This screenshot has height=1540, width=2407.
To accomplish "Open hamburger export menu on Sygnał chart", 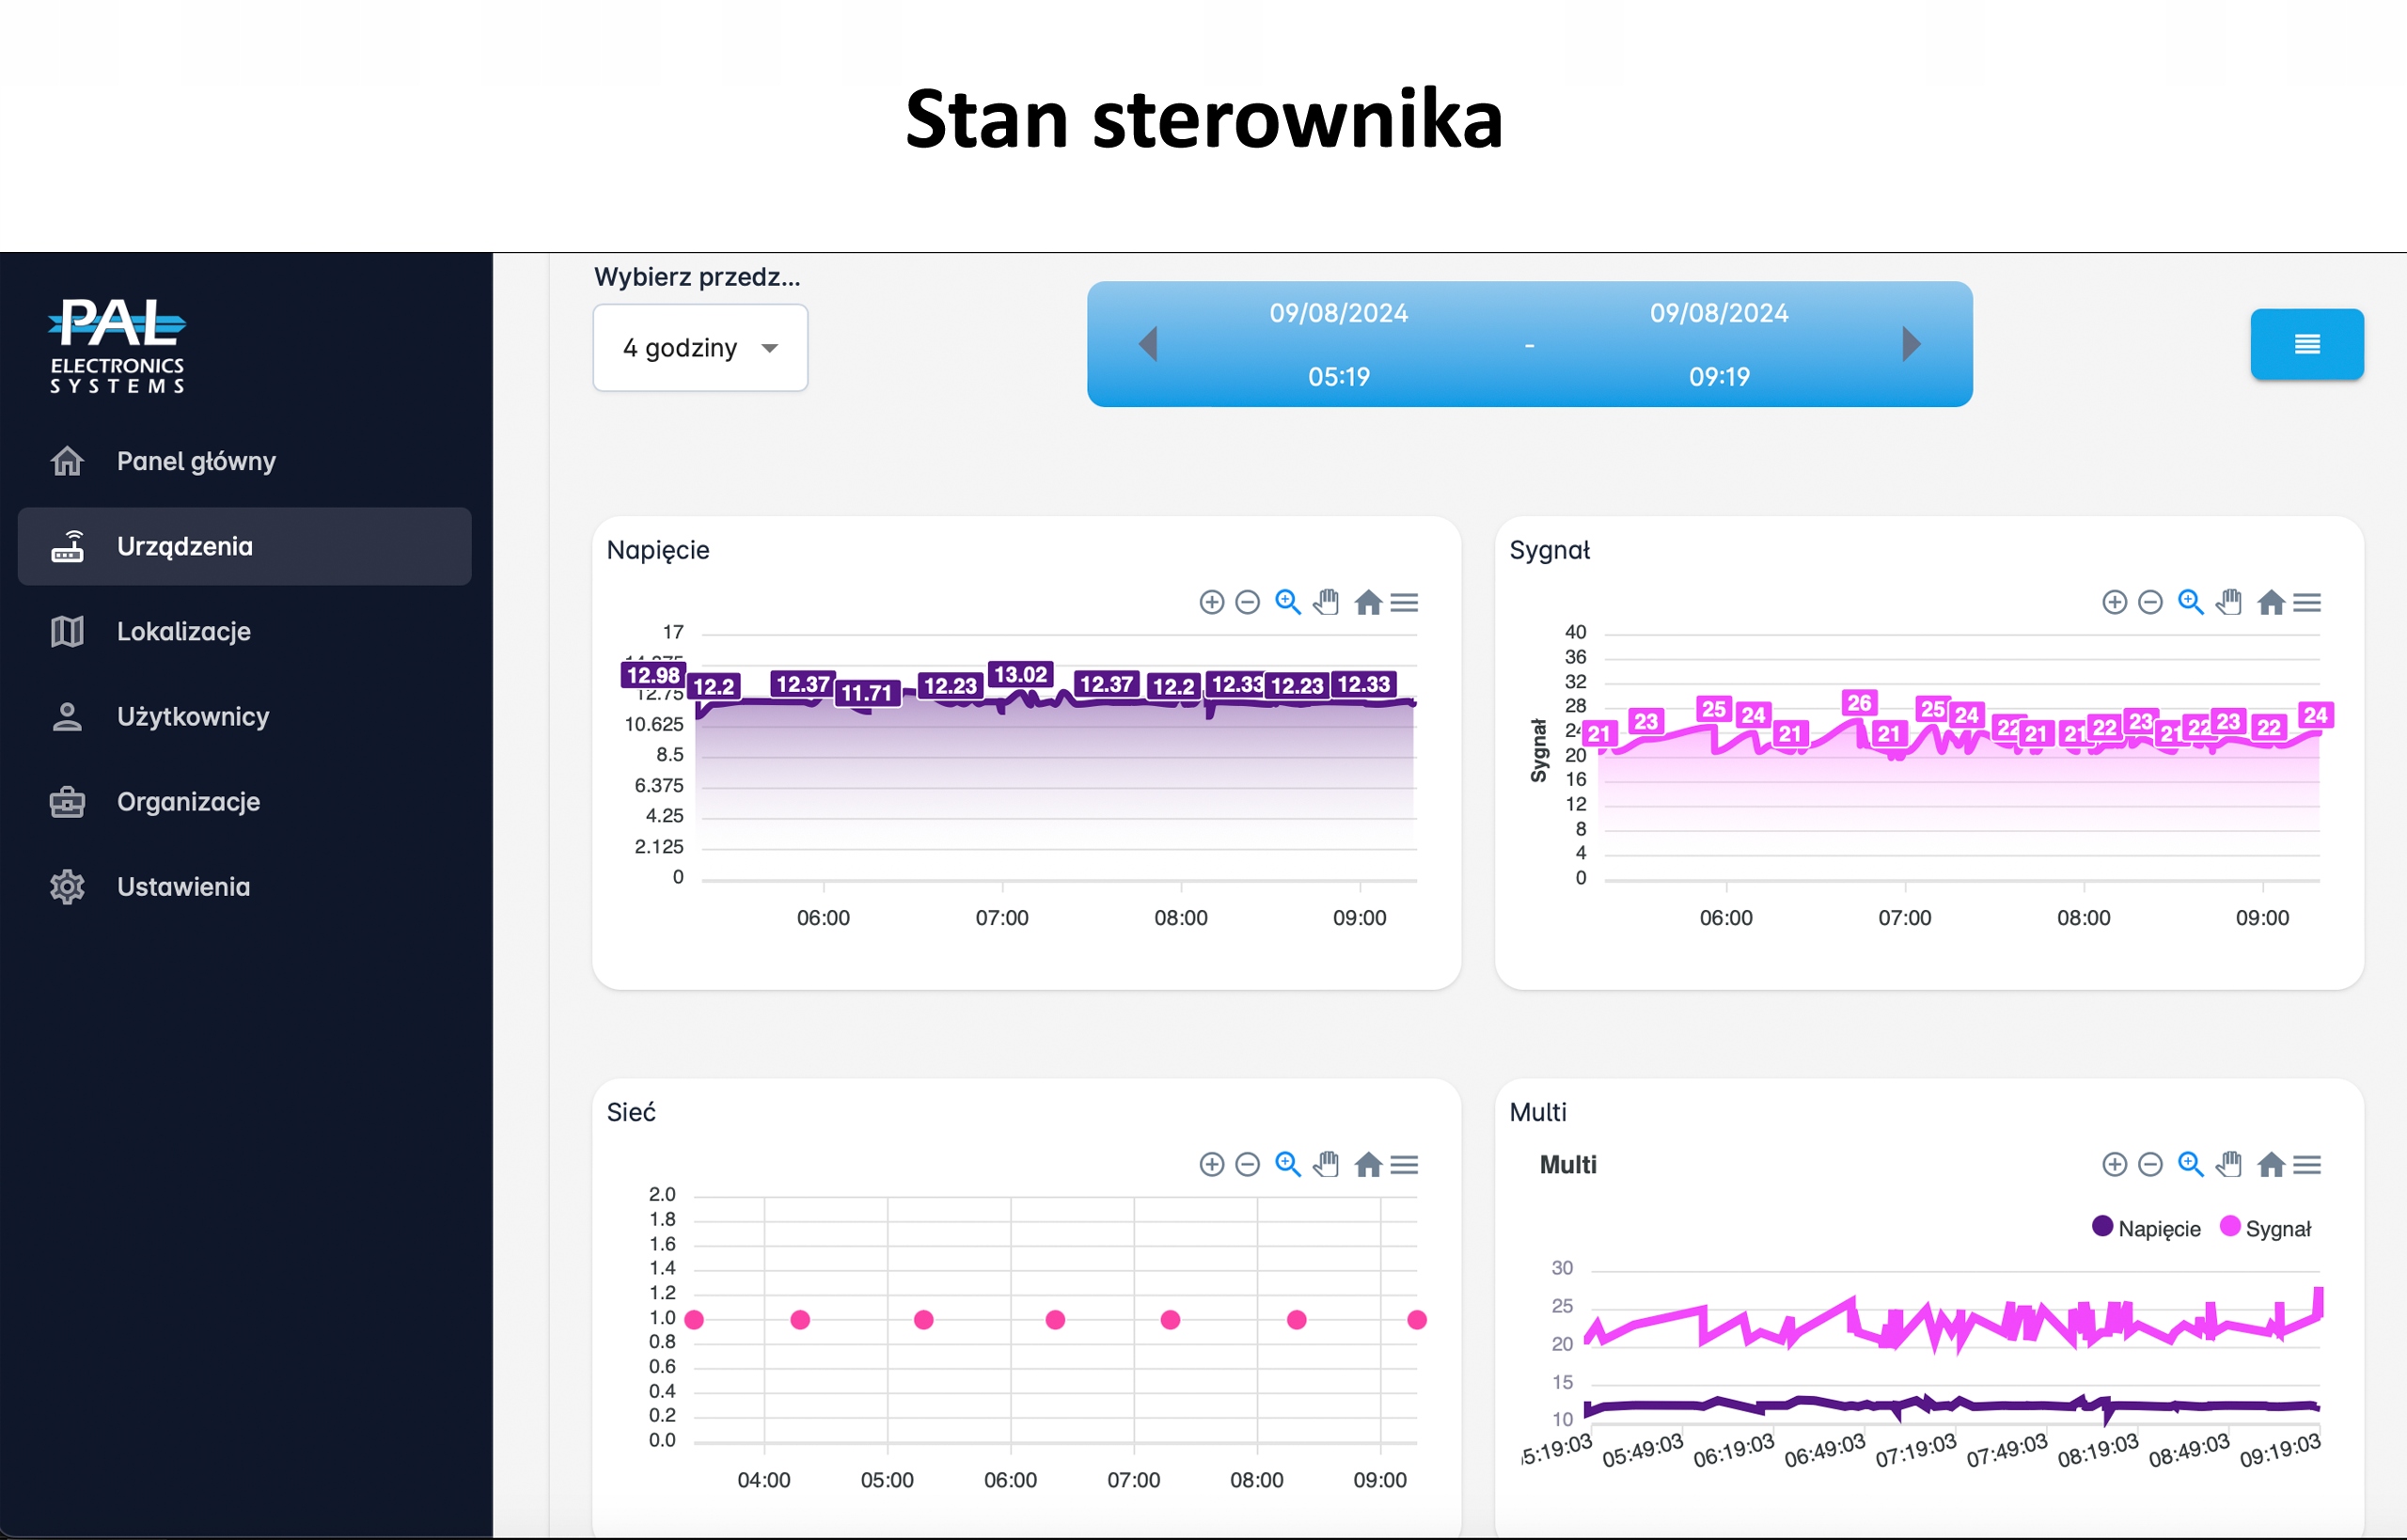I will click(x=2307, y=602).
